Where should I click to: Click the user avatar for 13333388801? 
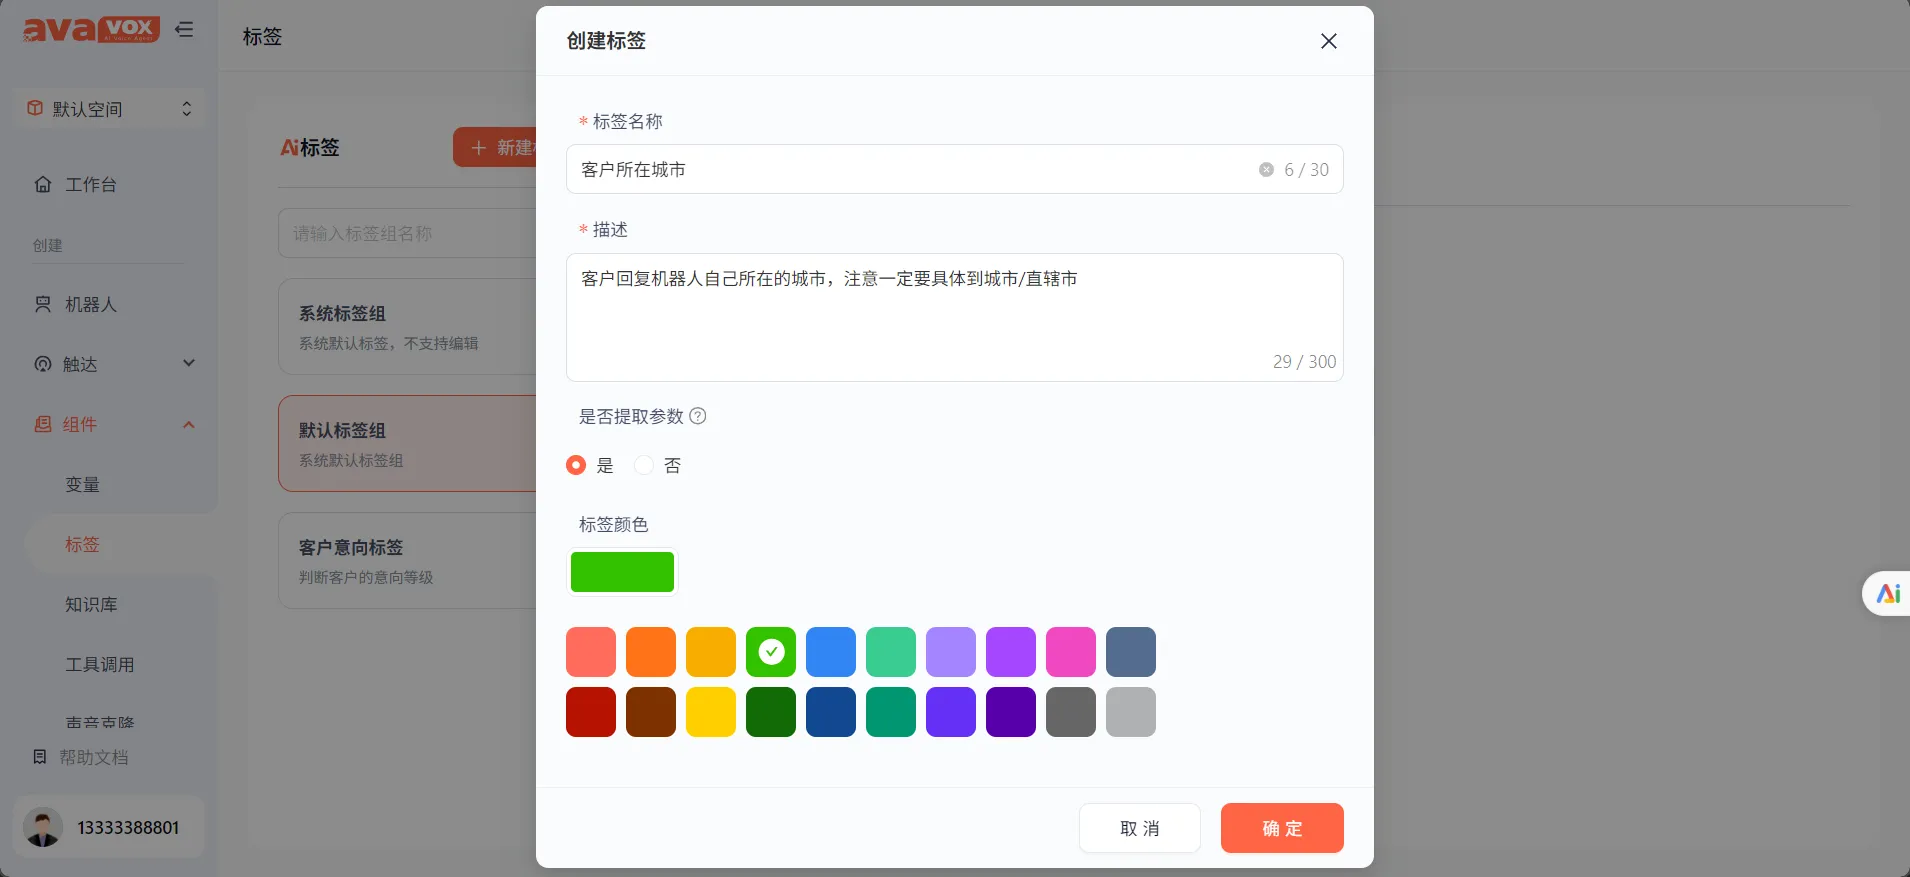43,828
